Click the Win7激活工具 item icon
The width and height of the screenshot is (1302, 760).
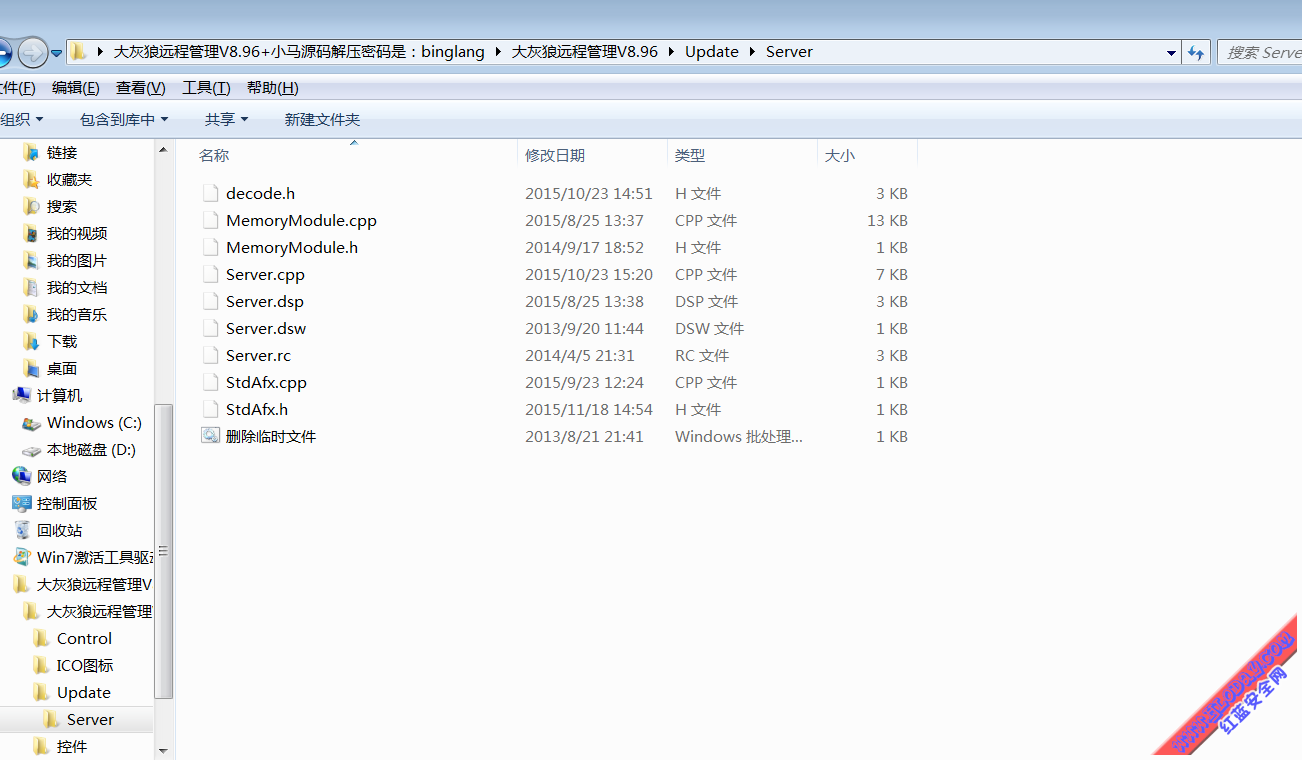coord(21,557)
